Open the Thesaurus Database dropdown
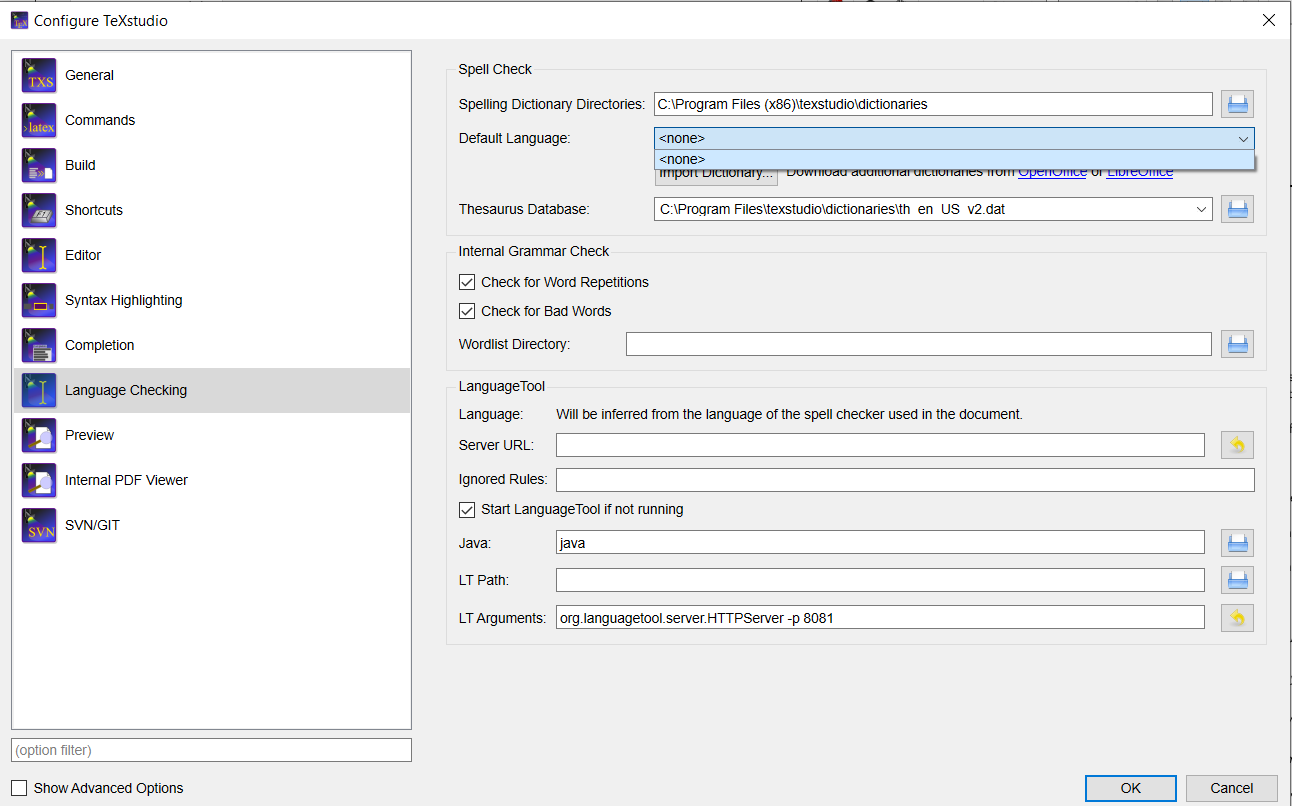This screenshot has height=806, width=1292. pos(1201,209)
